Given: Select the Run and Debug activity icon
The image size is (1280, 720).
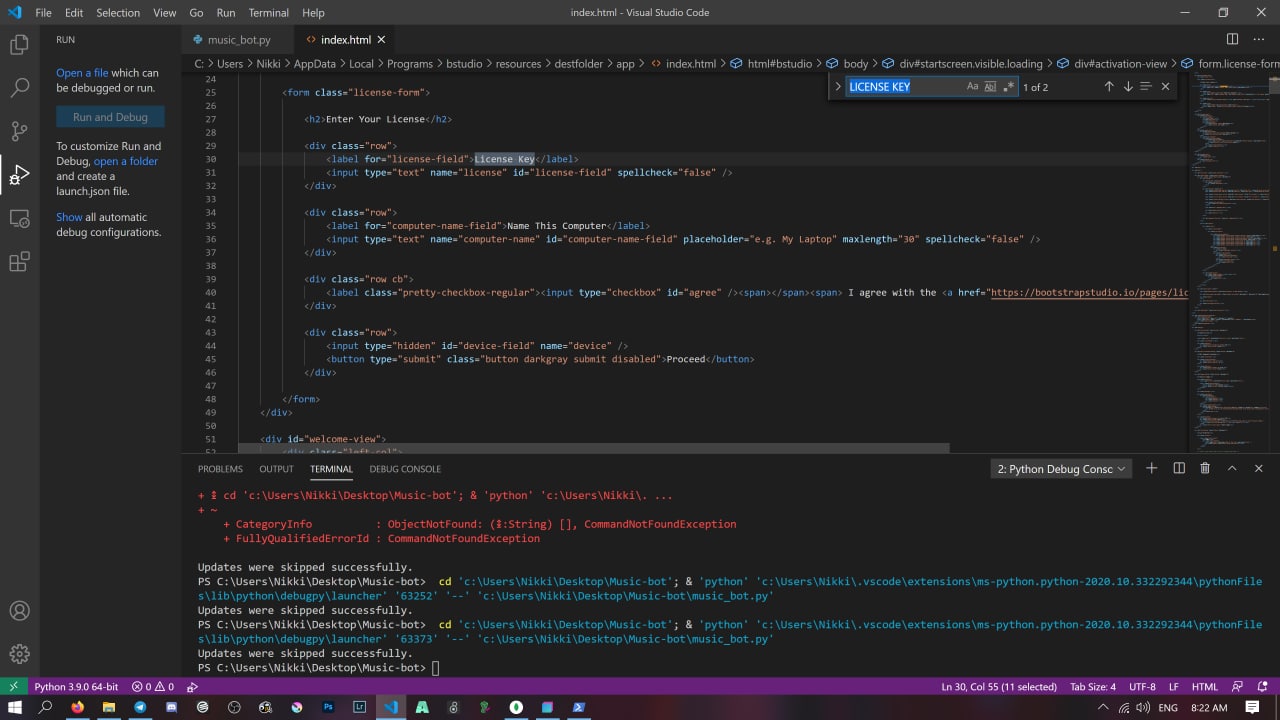Looking at the screenshot, I should coord(19,175).
